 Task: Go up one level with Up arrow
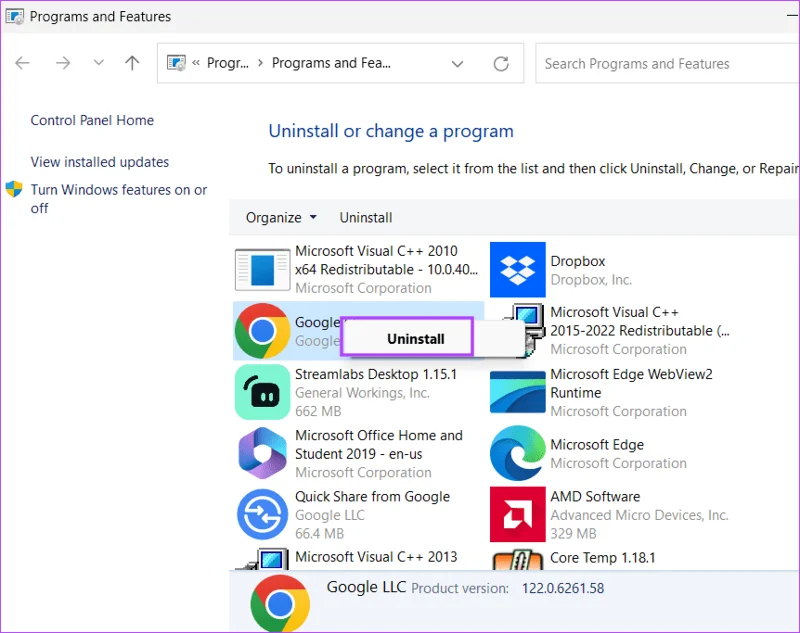pyautogui.click(x=132, y=63)
